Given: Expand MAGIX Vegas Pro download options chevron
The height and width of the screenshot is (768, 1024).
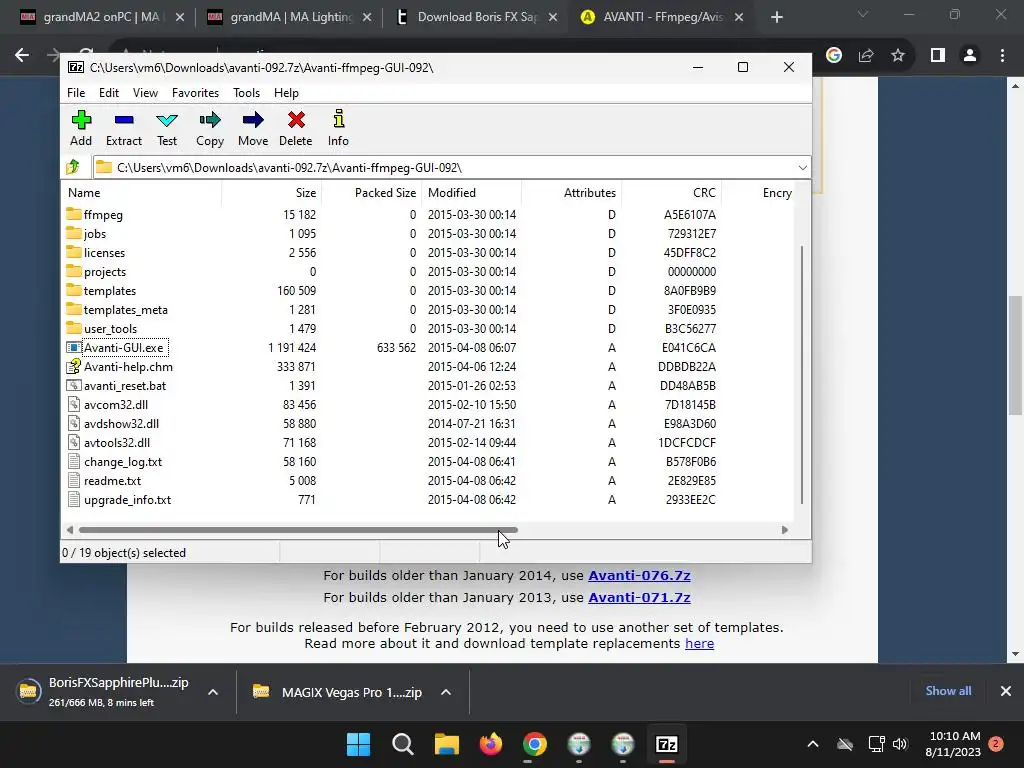Looking at the screenshot, I should click(x=446, y=692).
